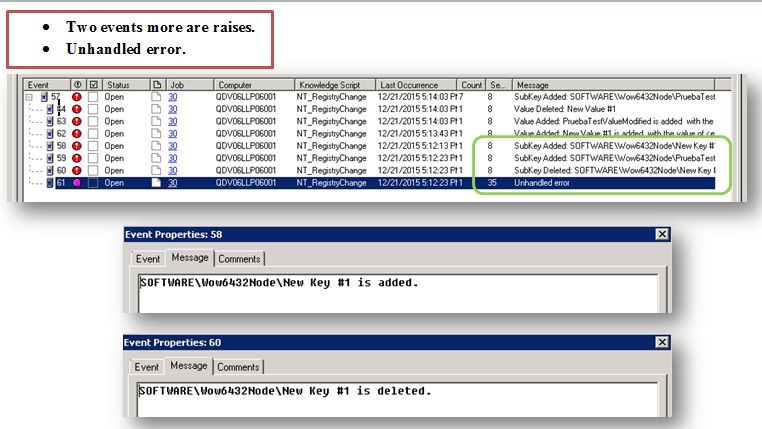
Task: Click red severity icon on 'Value Deleted' row
Action: [77, 109]
